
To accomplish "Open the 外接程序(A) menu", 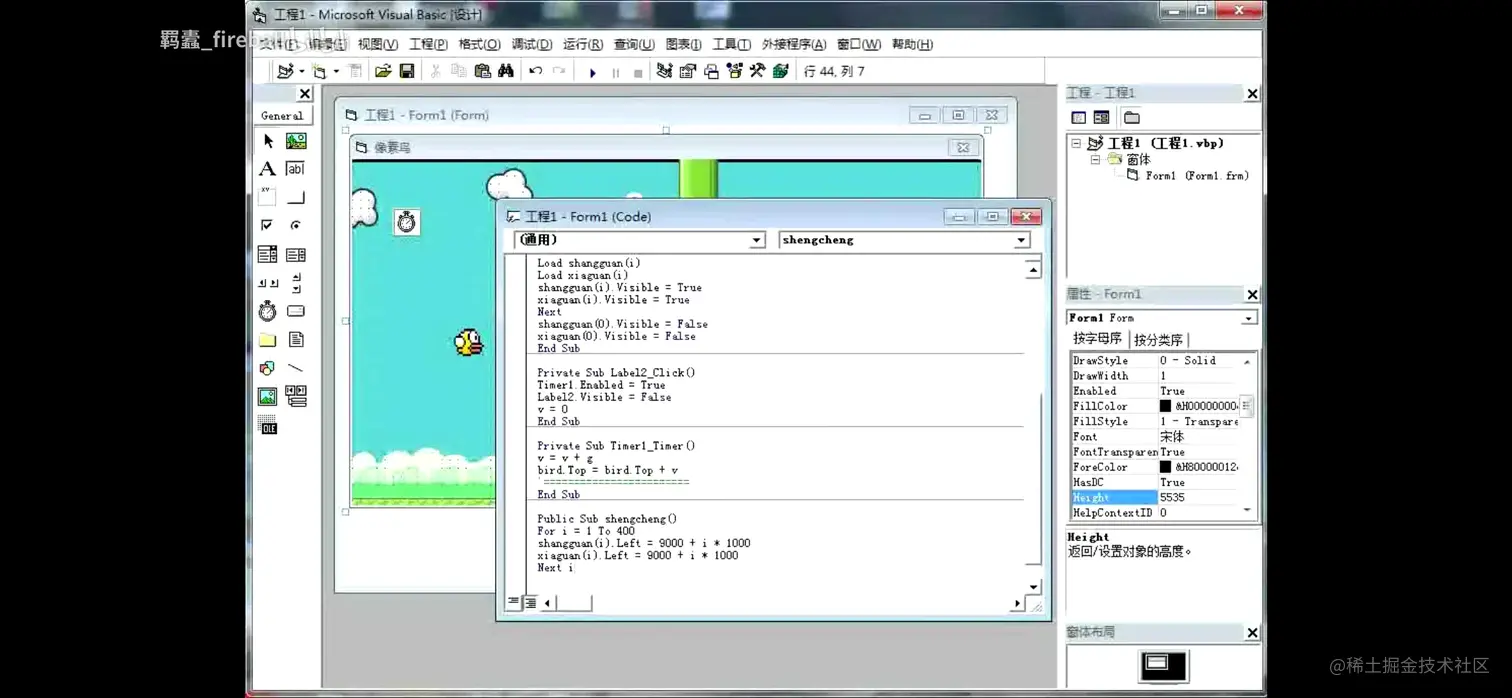I will (794, 44).
